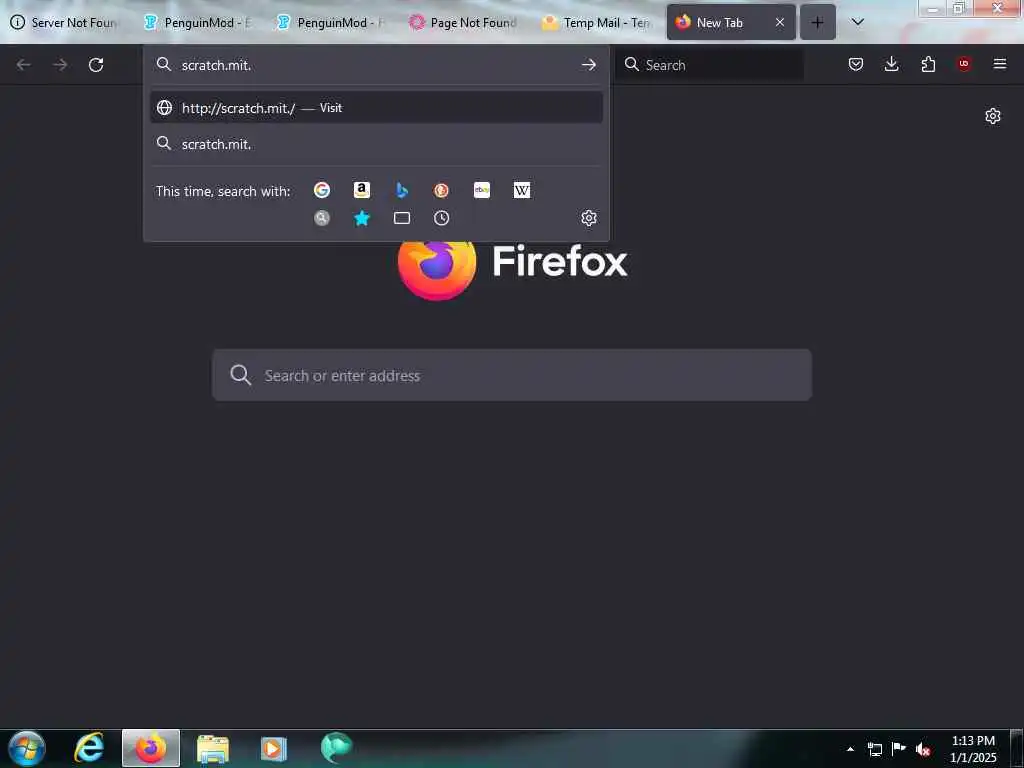Search history using the clock icon

[441, 218]
